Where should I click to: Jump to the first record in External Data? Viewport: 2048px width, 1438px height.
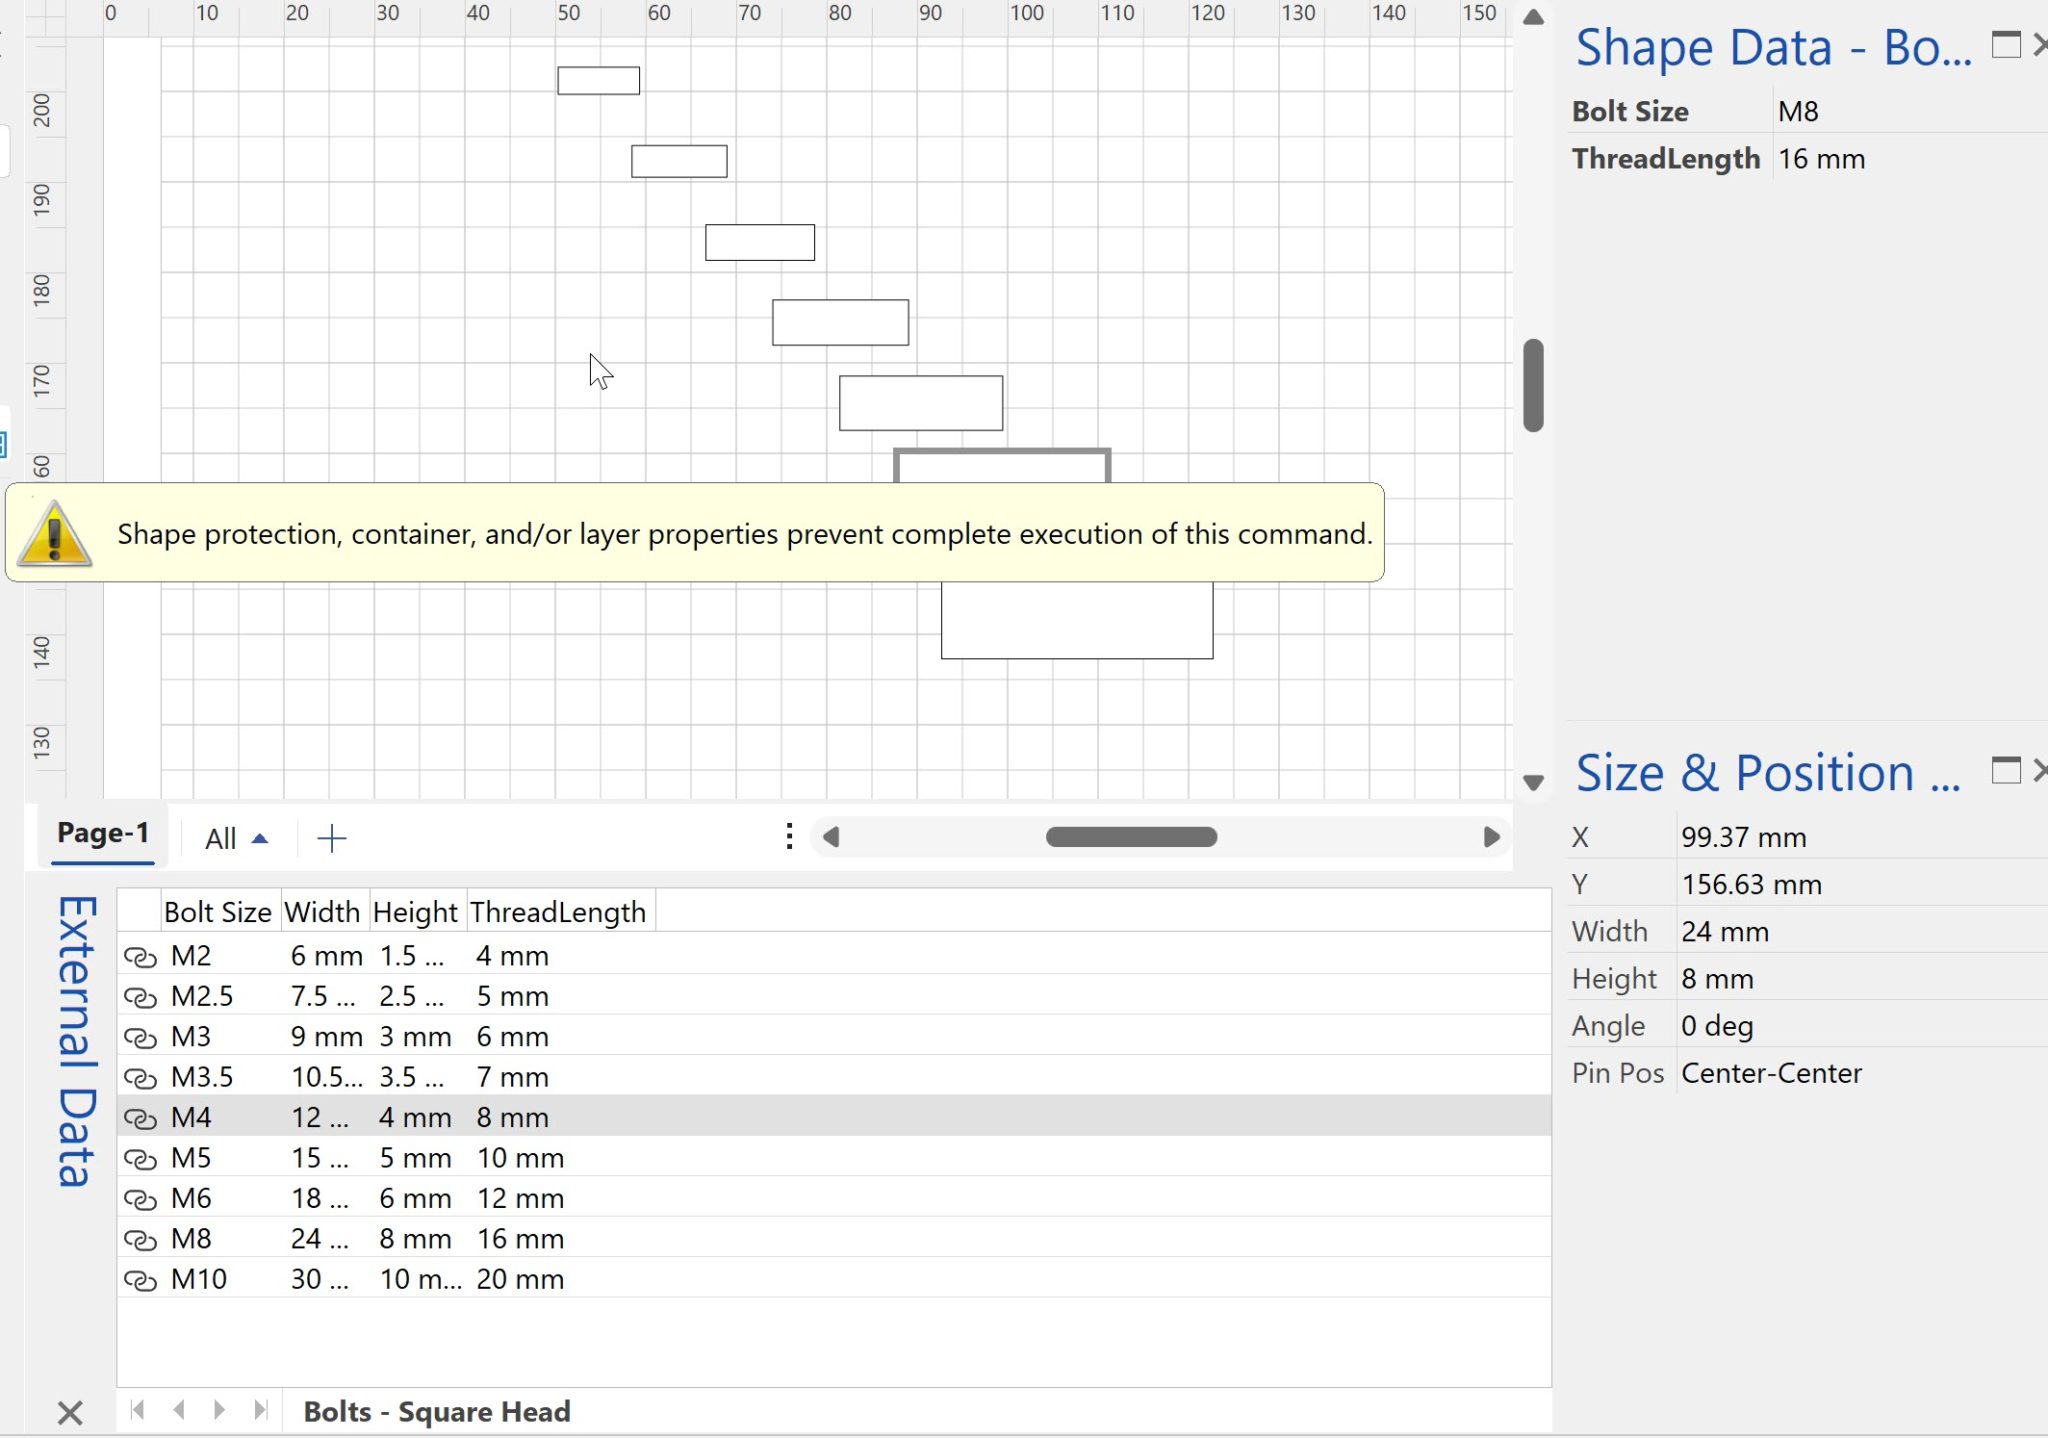point(139,1411)
